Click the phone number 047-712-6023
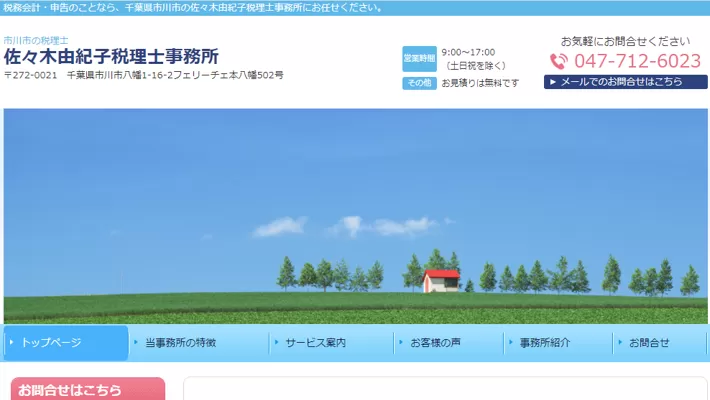The height and width of the screenshot is (400, 710). (x=637, y=61)
